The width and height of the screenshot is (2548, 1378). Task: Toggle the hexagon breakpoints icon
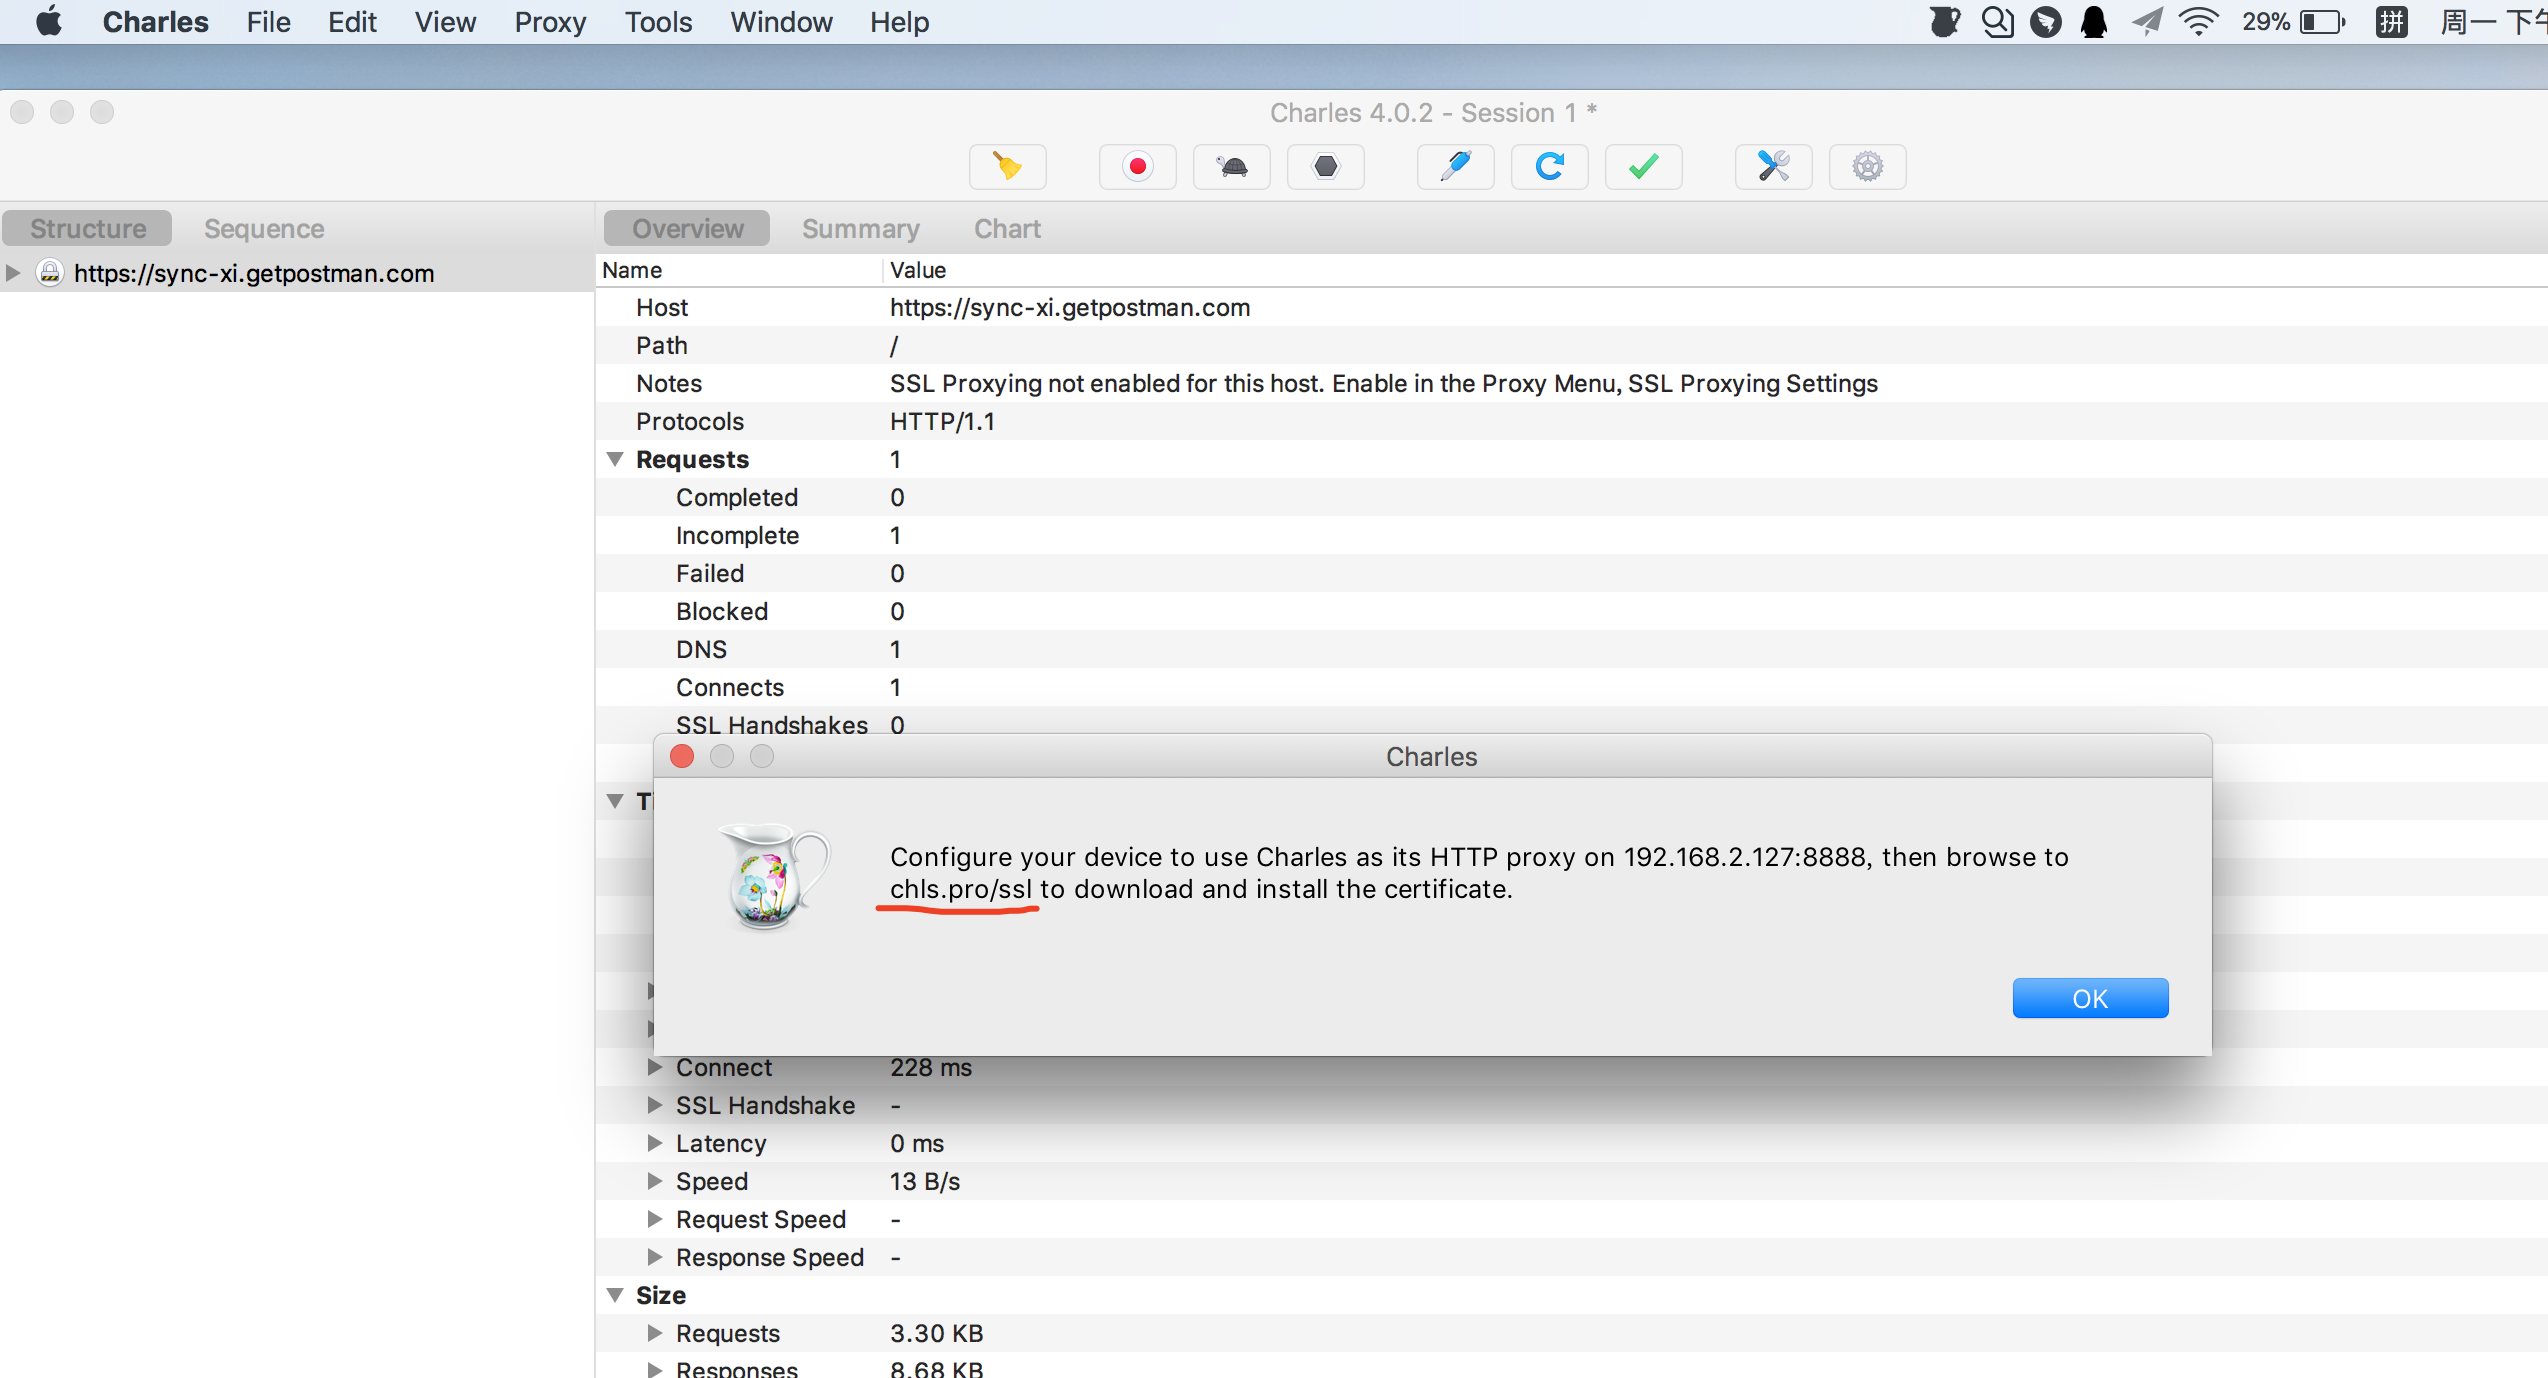tap(1326, 166)
